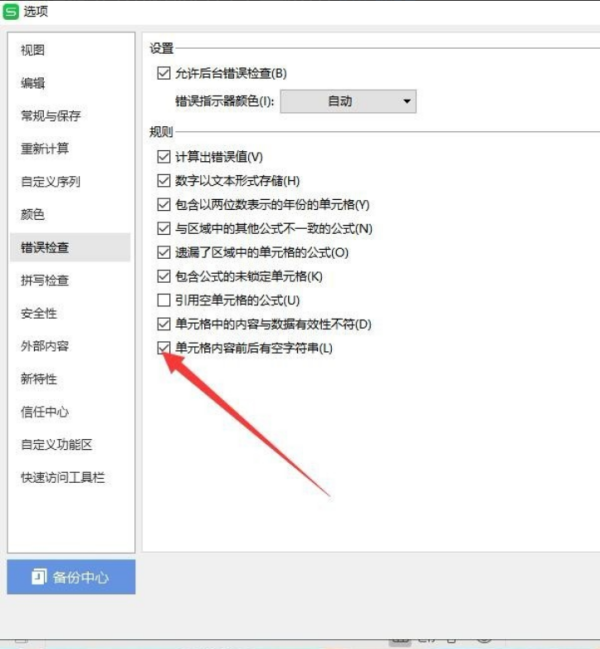This screenshot has height=649, width=600.
Task: Open the 拼写检查 category
Action: tap(70, 281)
